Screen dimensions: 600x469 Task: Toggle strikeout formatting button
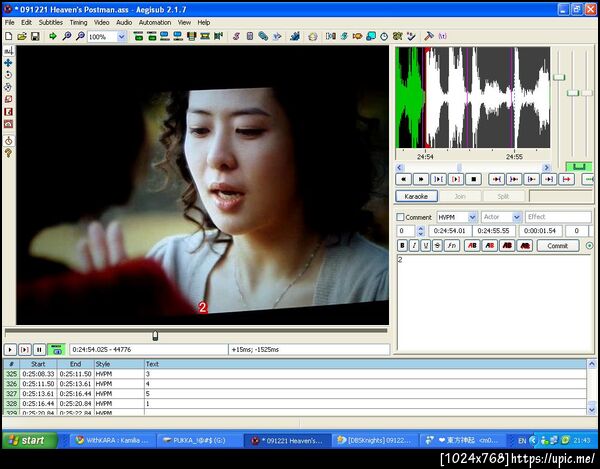click(x=437, y=246)
